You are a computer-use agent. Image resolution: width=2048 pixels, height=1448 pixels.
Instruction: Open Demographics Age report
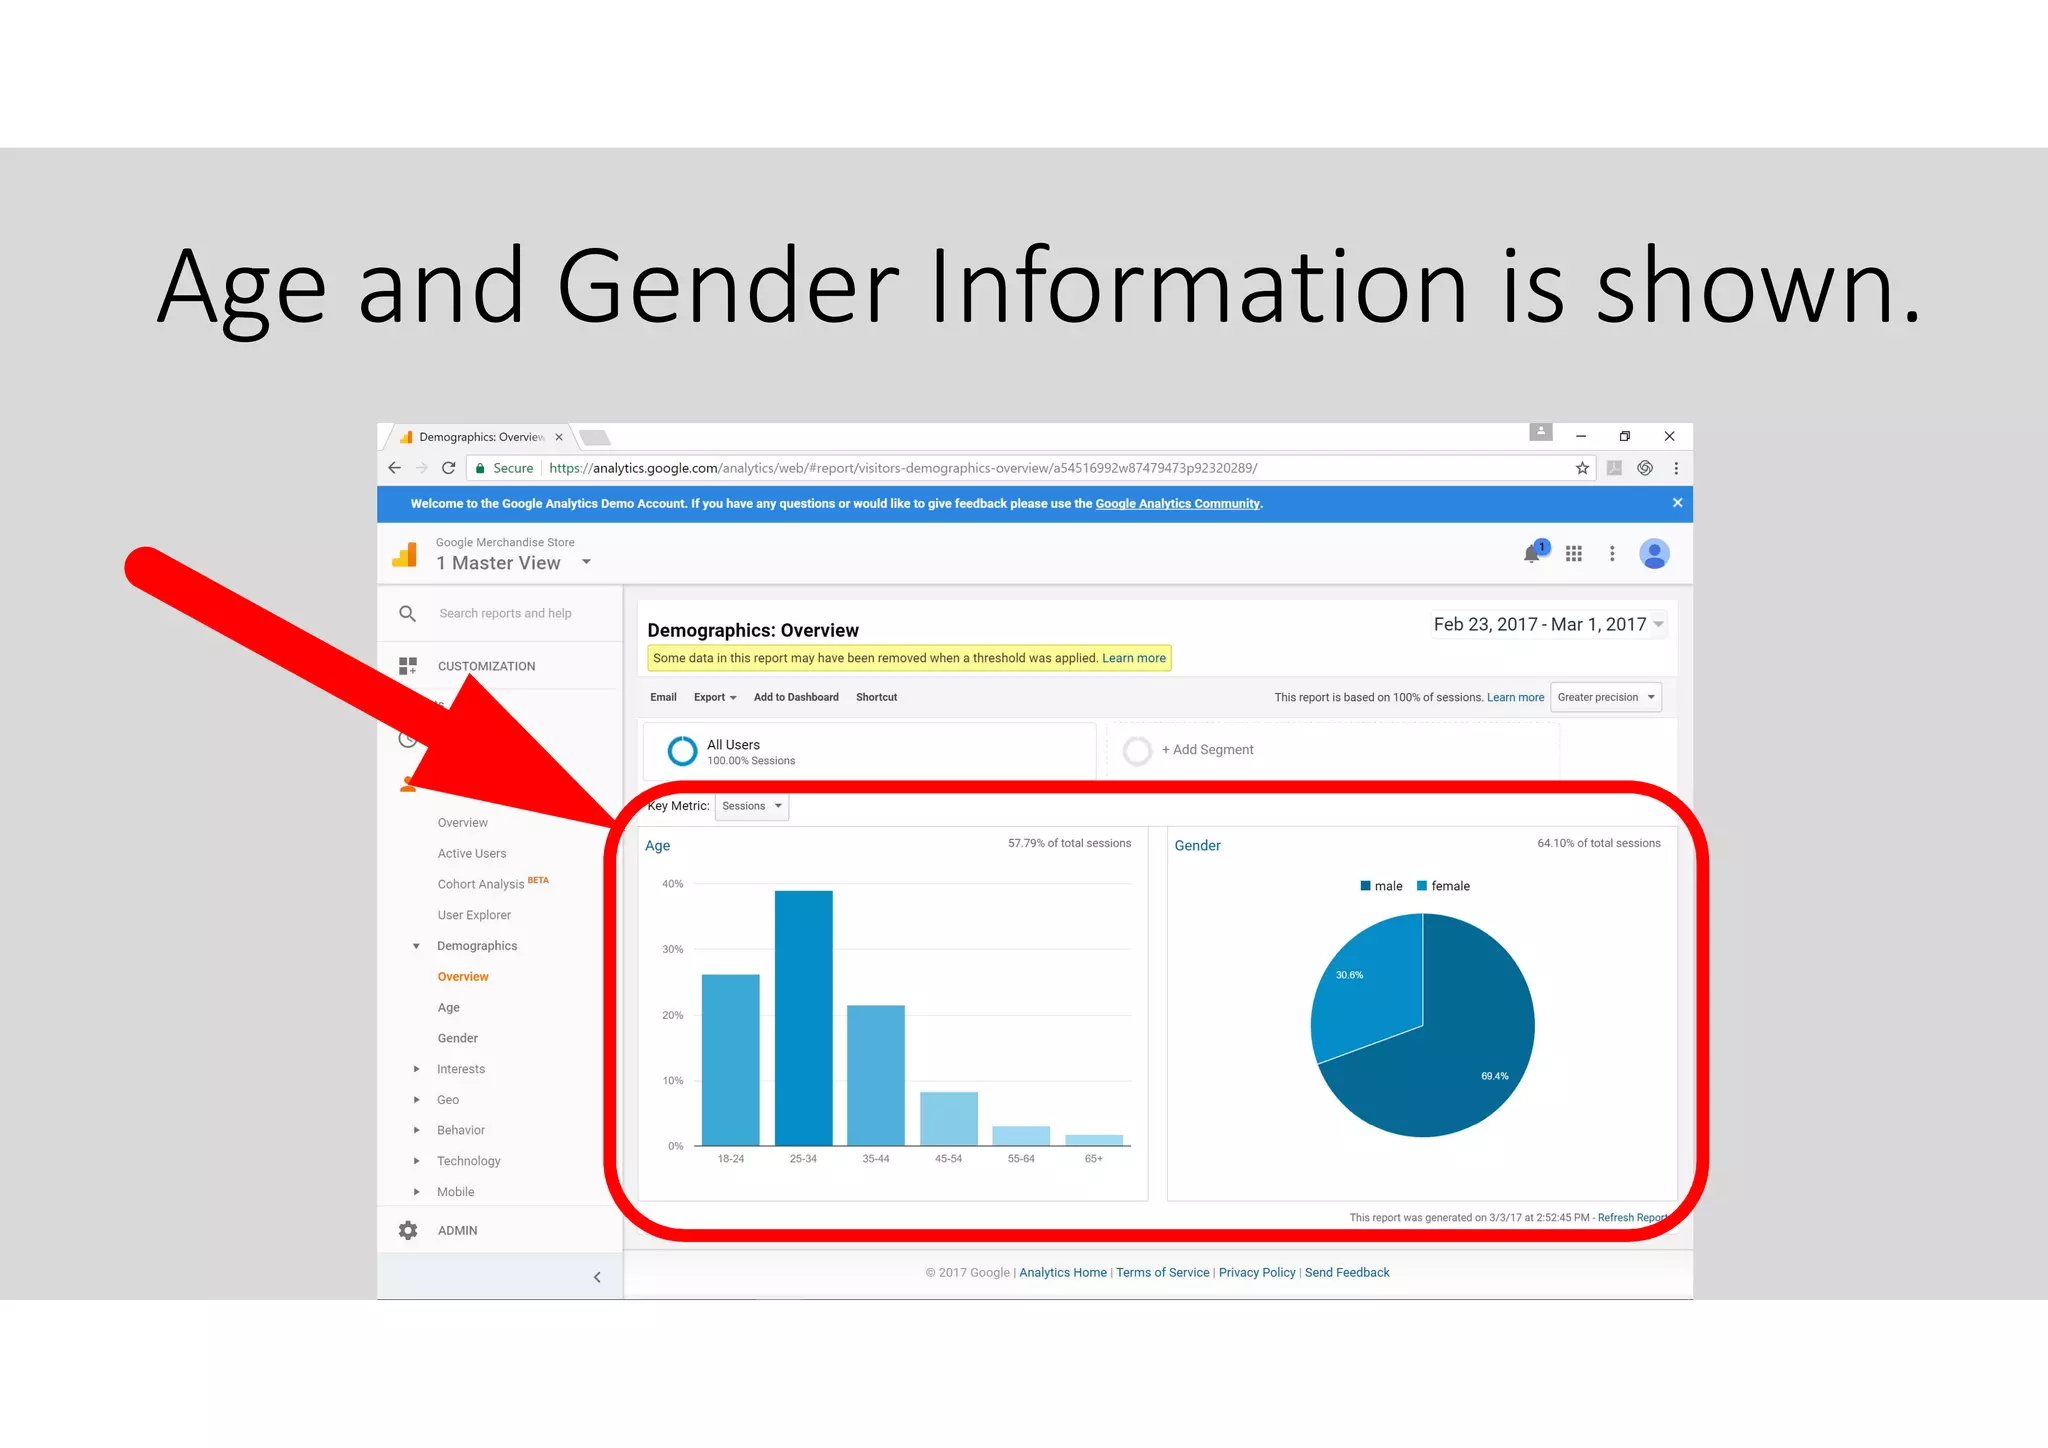click(449, 1008)
